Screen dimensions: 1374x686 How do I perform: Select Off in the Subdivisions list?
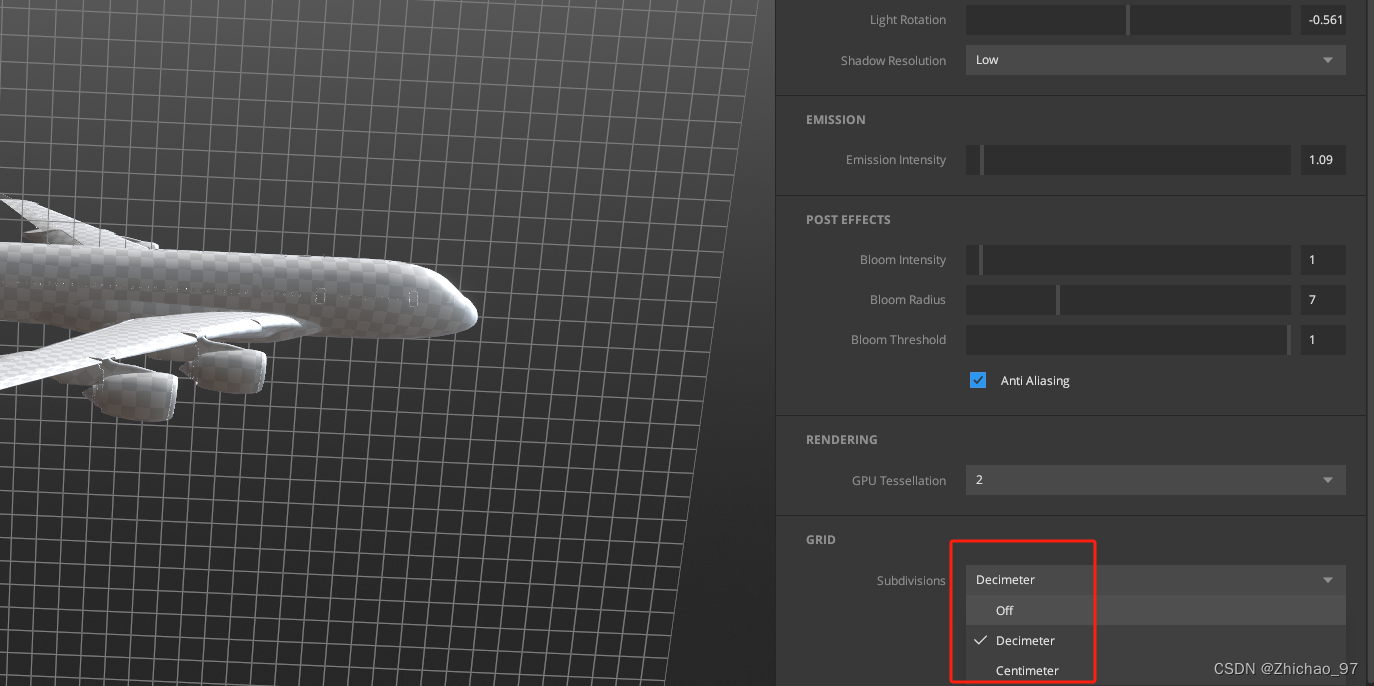[1004, 610]
